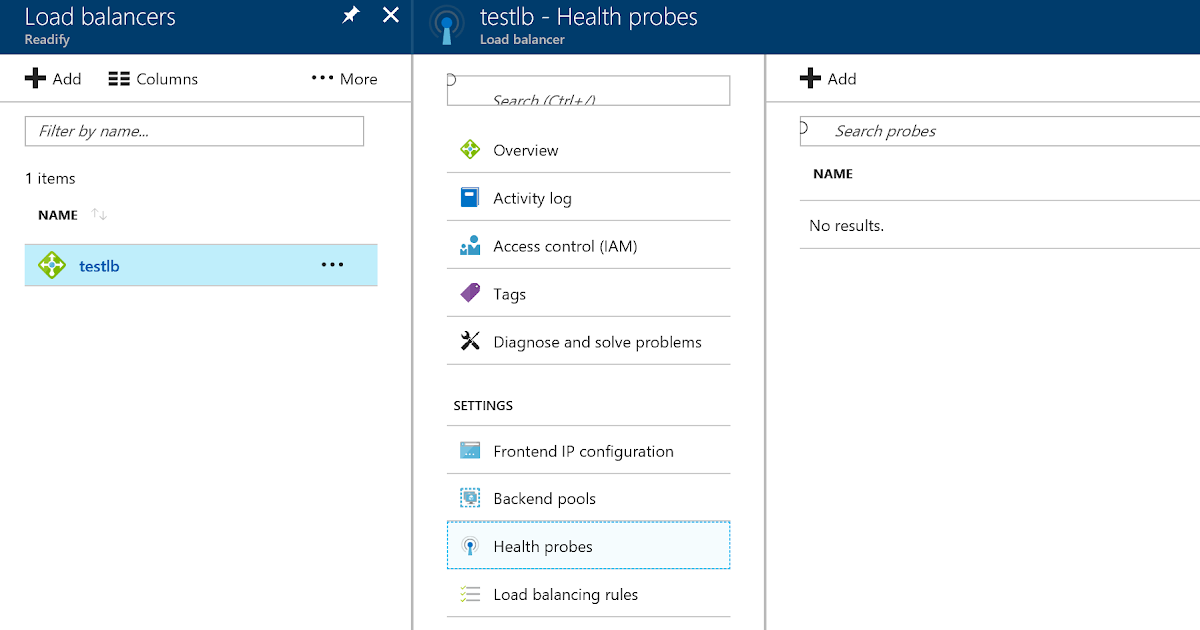Viewport: 1200px width, 630px height.
Task: Select the testlb load balancer row
Action: 201,265
